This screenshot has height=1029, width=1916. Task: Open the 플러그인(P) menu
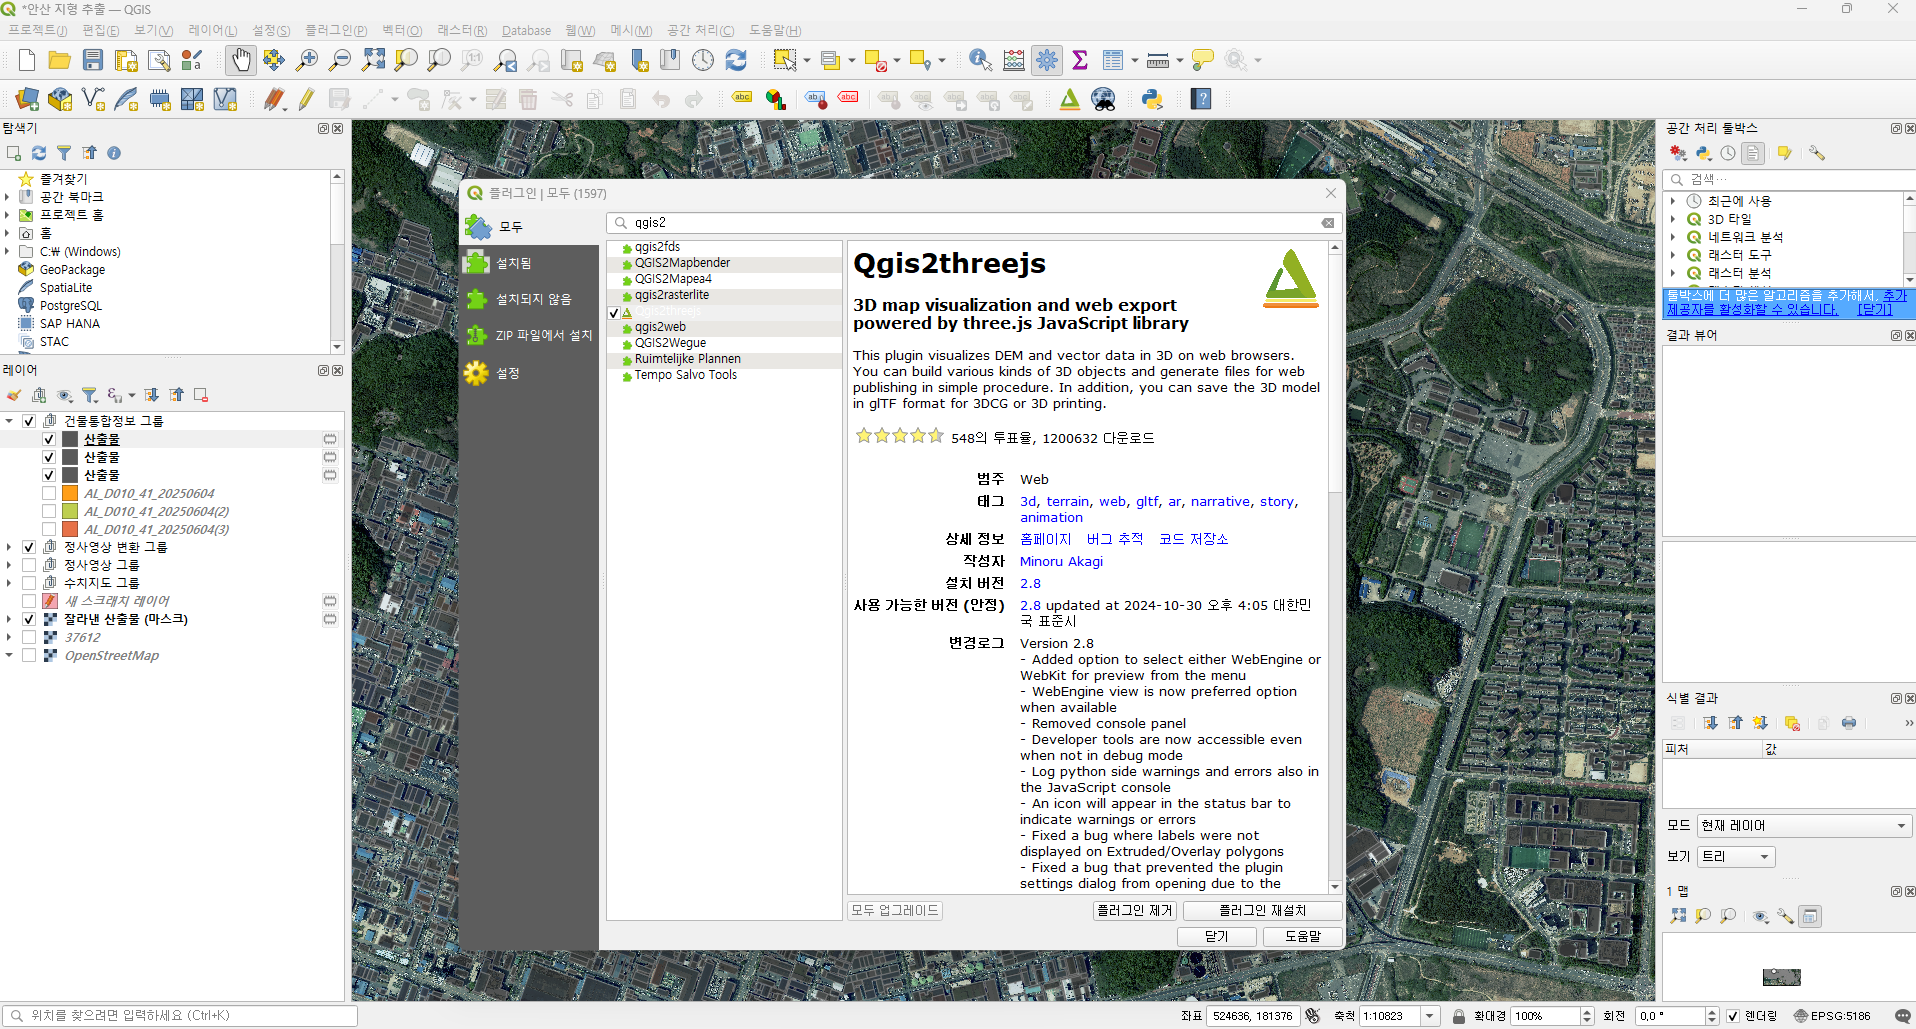[x=336, y=30]
